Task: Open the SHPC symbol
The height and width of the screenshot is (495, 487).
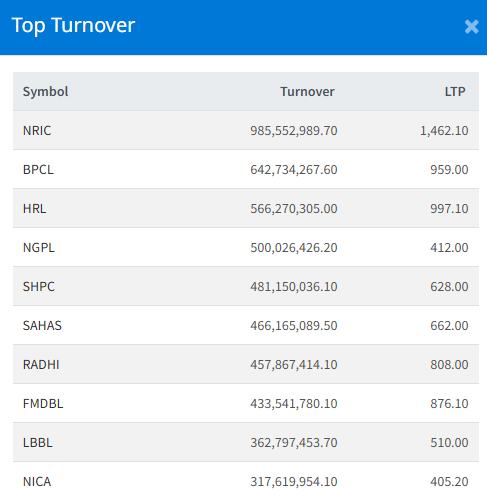Action: [39, 287]
